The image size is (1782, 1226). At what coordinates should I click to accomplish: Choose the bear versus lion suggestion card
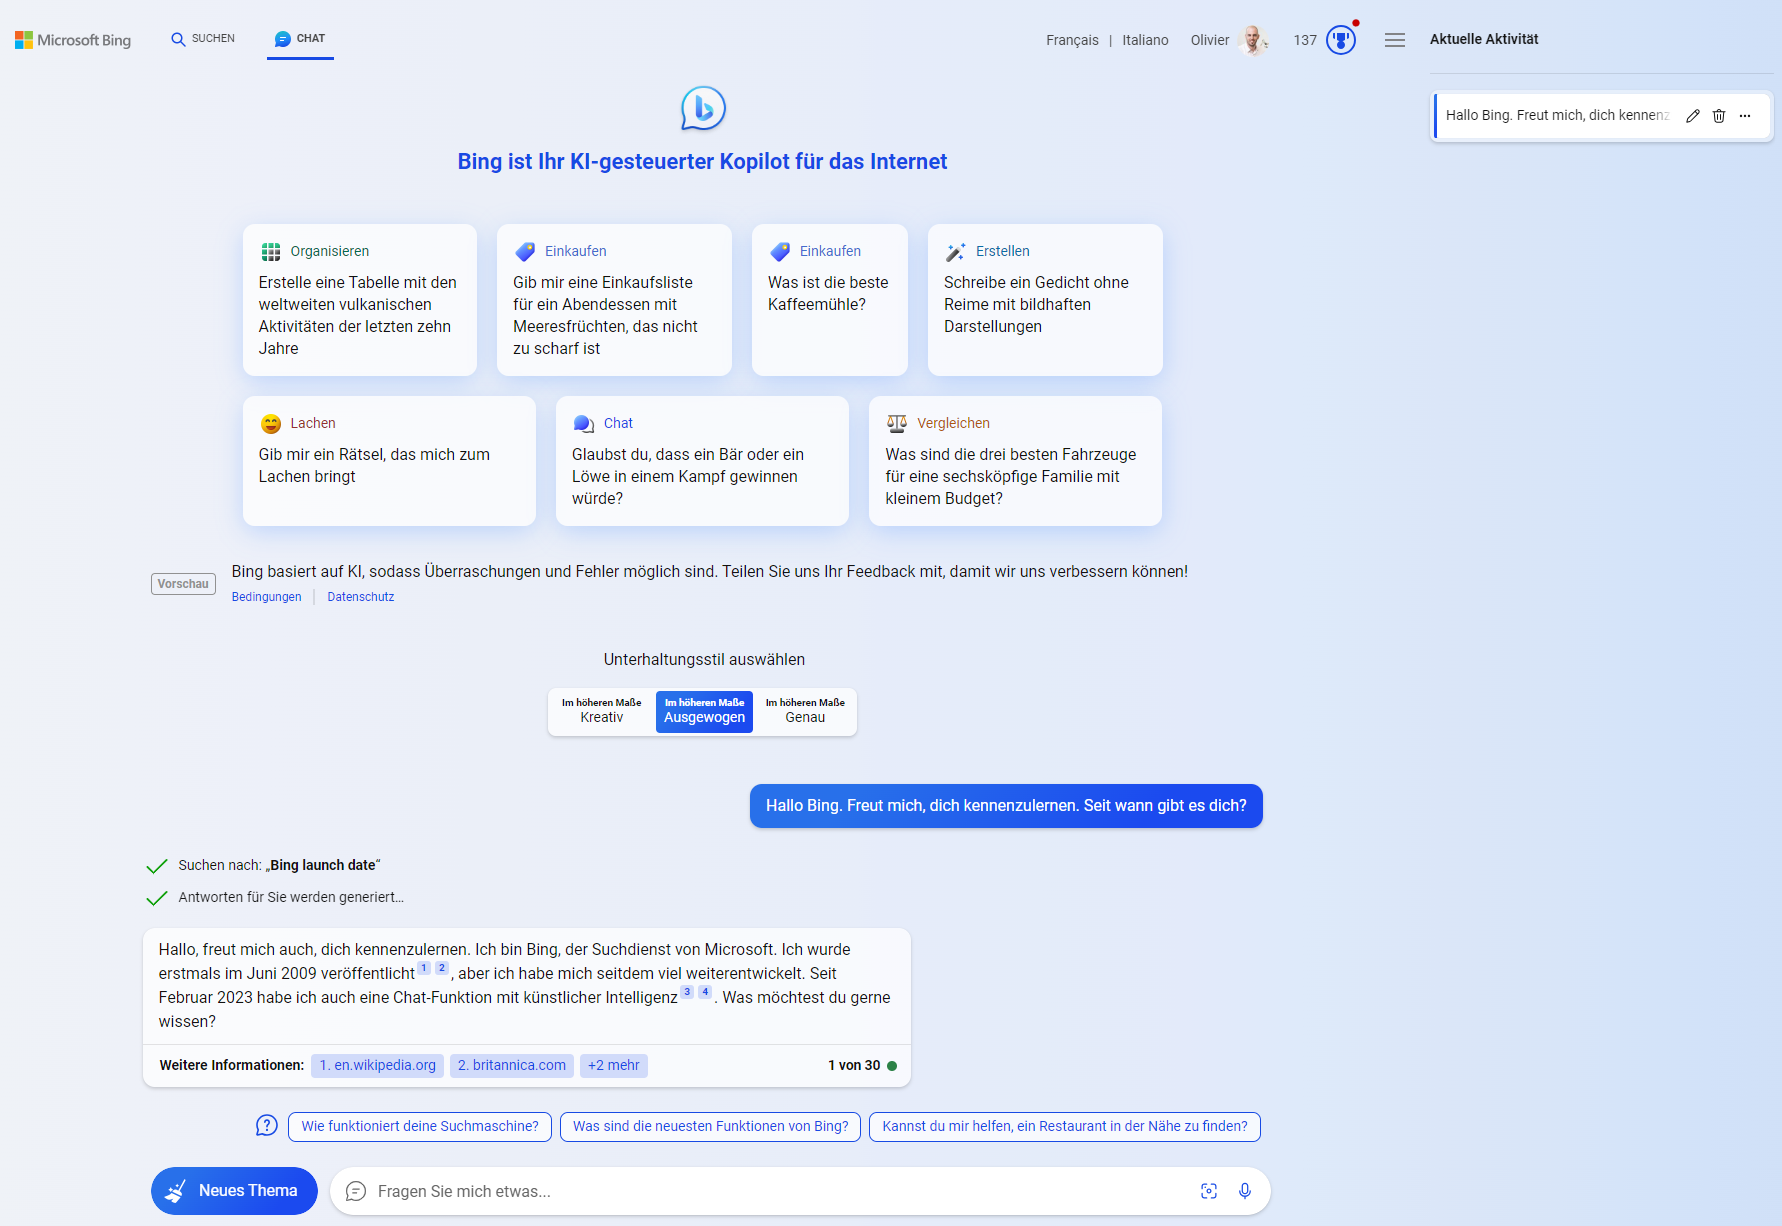pos(702,461)
